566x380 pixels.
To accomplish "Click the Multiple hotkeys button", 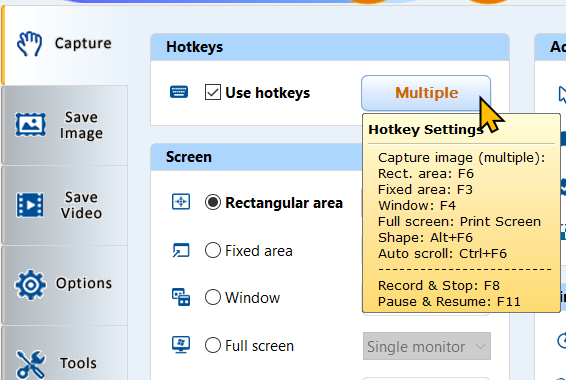I will pos(426,93).
